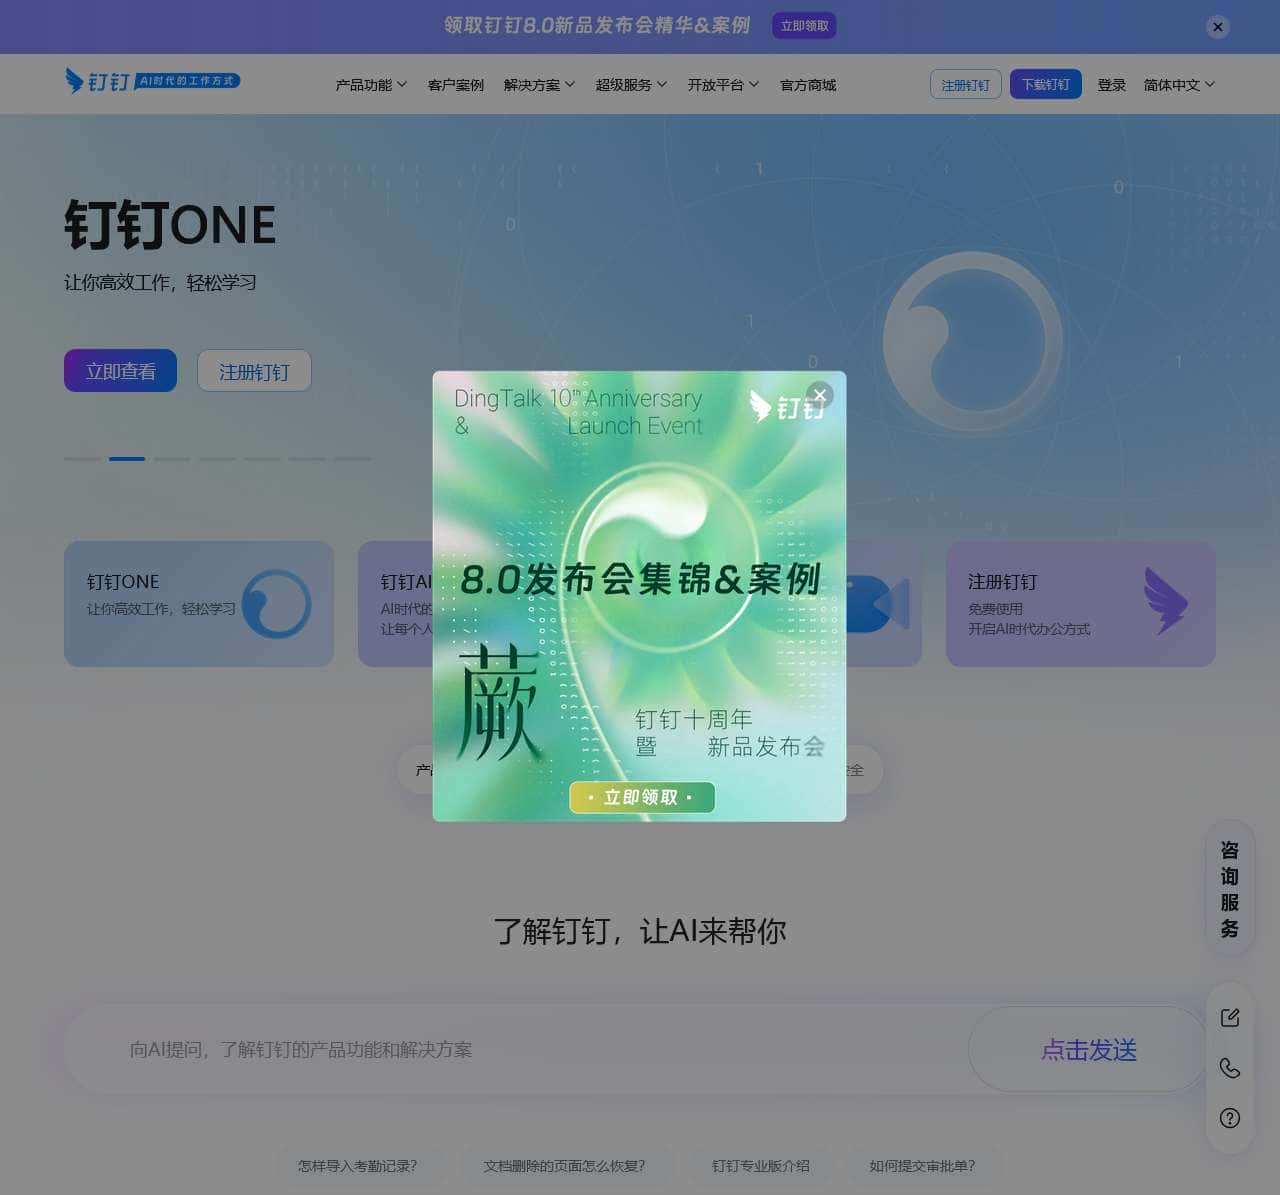Expand the 开放平台 dropdown
1280x1195 pixels.
722,85
